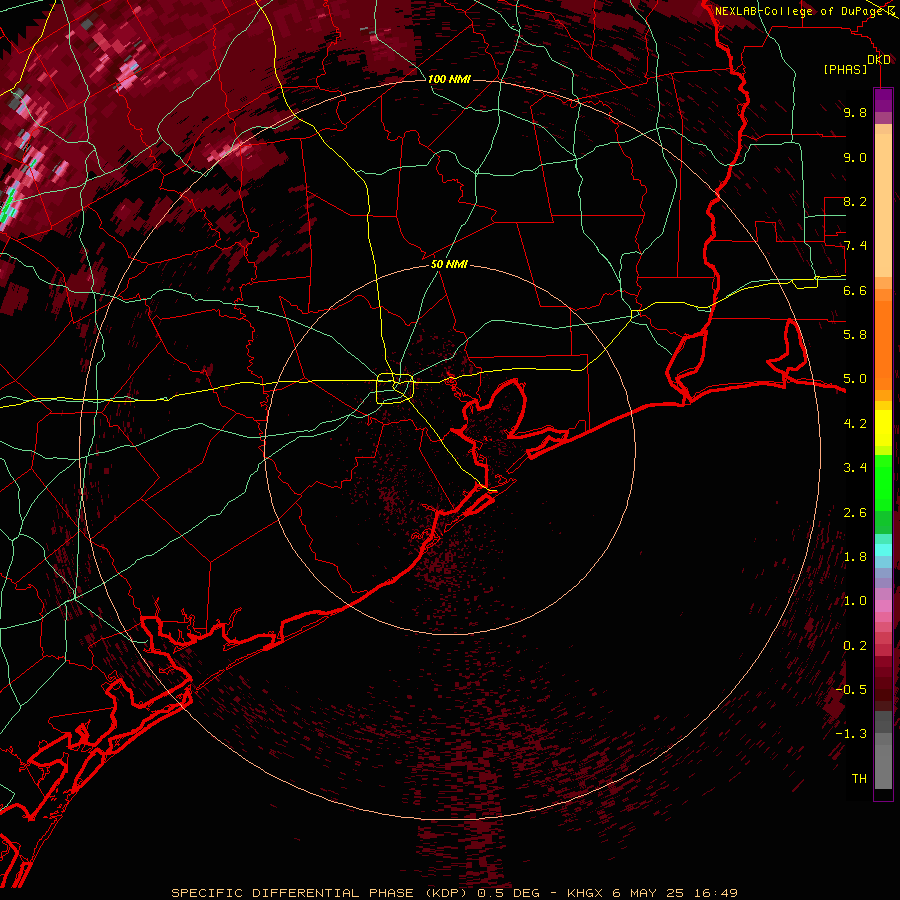
Task: Select the 1.8 scale value
Action: point(855,557)
